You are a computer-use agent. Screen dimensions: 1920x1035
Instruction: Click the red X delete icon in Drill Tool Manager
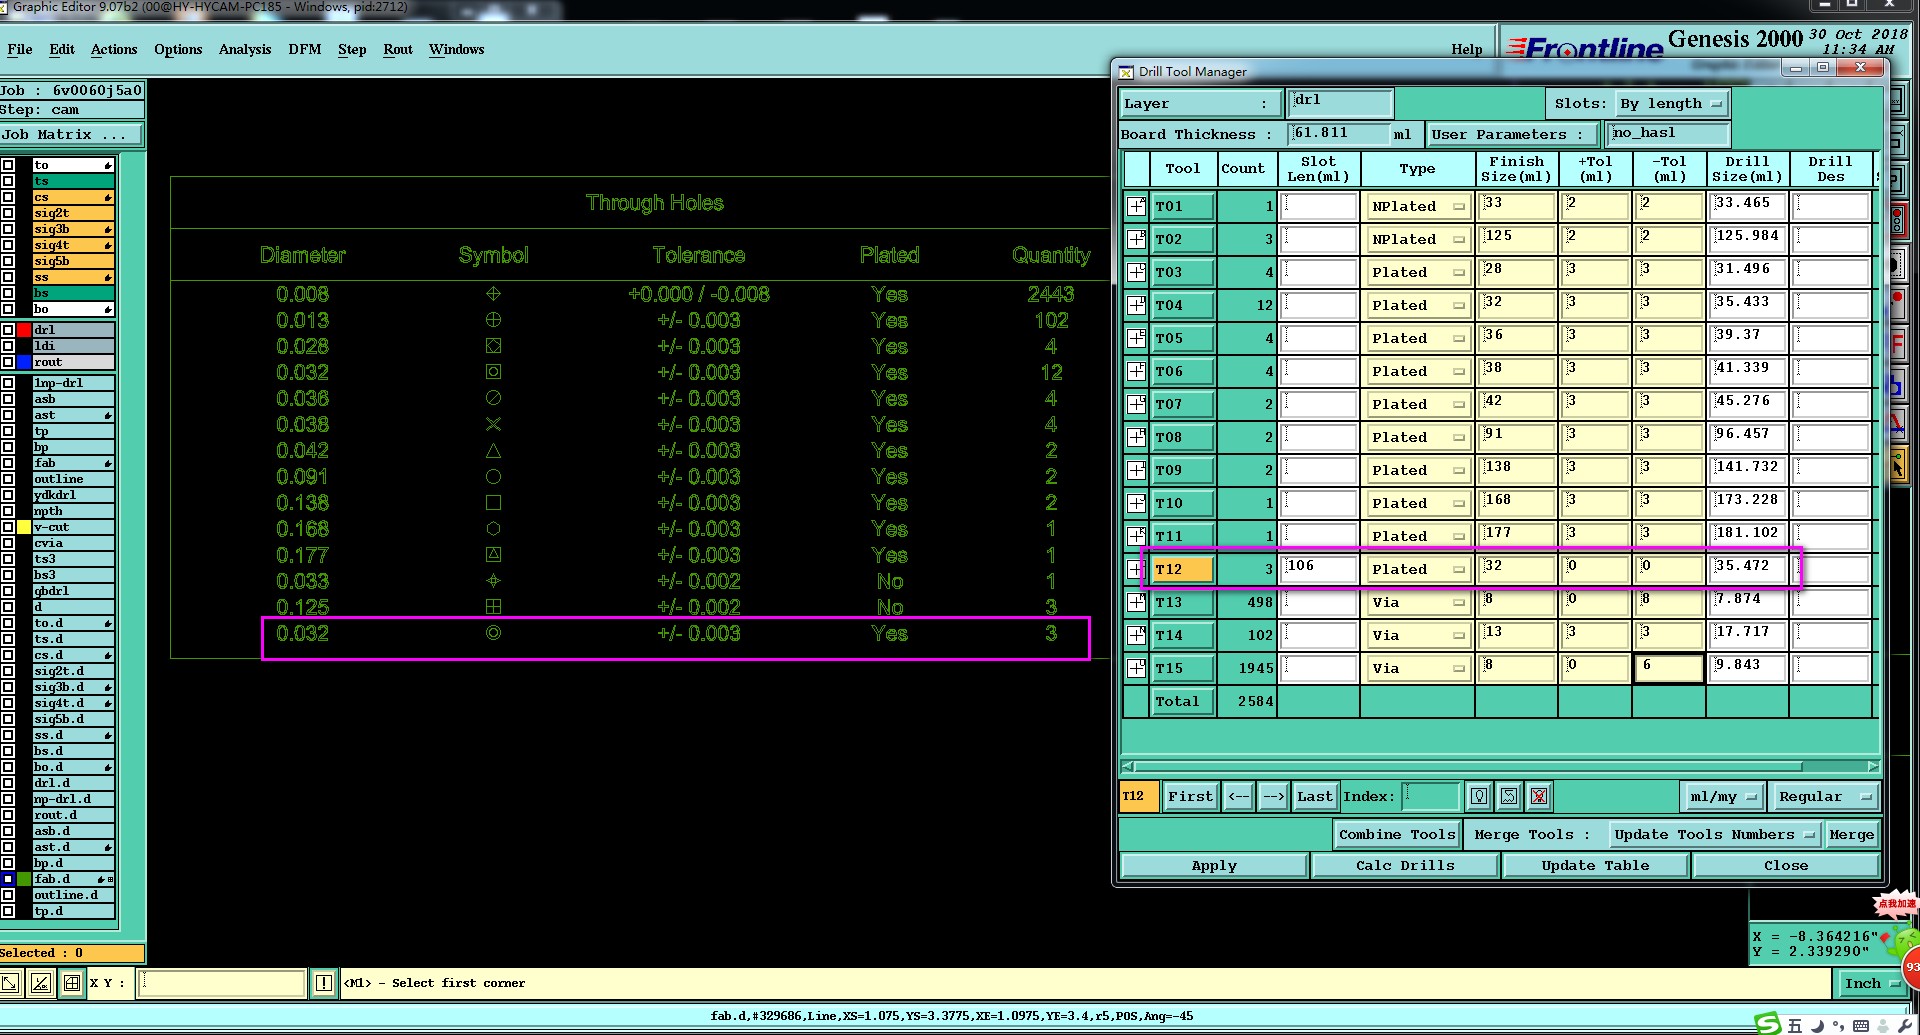[x=1539, y=796]
